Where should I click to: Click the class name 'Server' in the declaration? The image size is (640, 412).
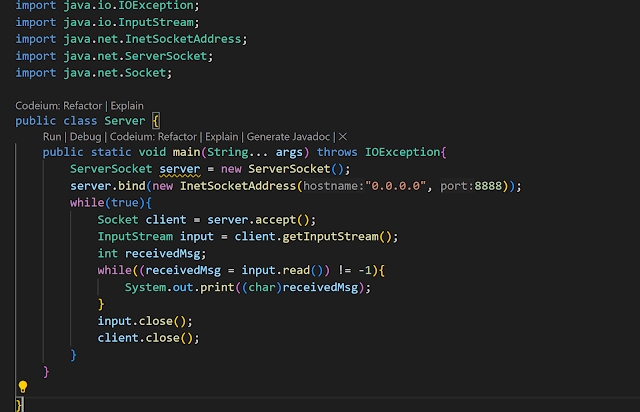[x=124, y=121]
